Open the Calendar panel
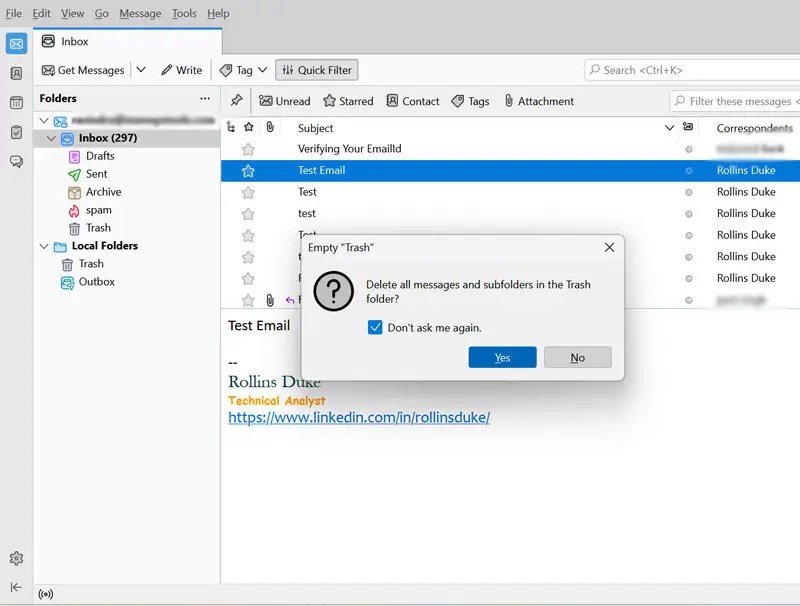Image resolution: width=800 pixels, height=606 pixels. [16, 104]
